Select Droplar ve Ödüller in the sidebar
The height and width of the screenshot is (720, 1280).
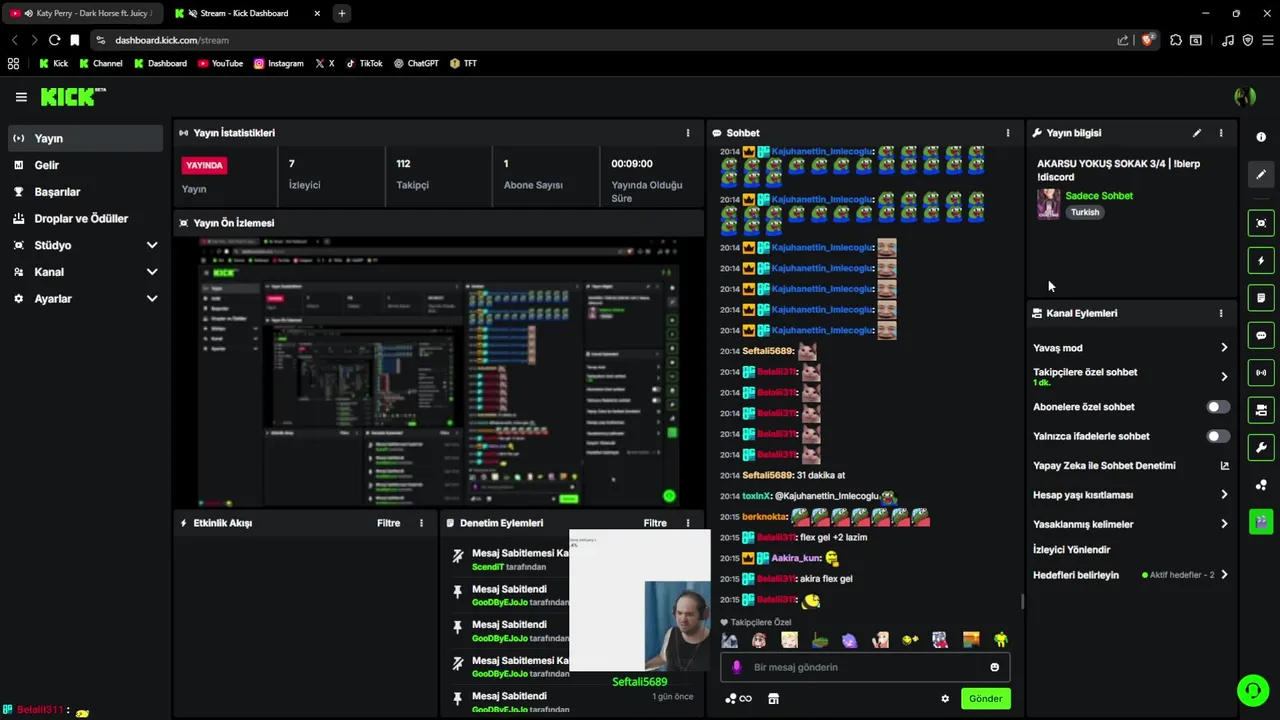point(85,218)
